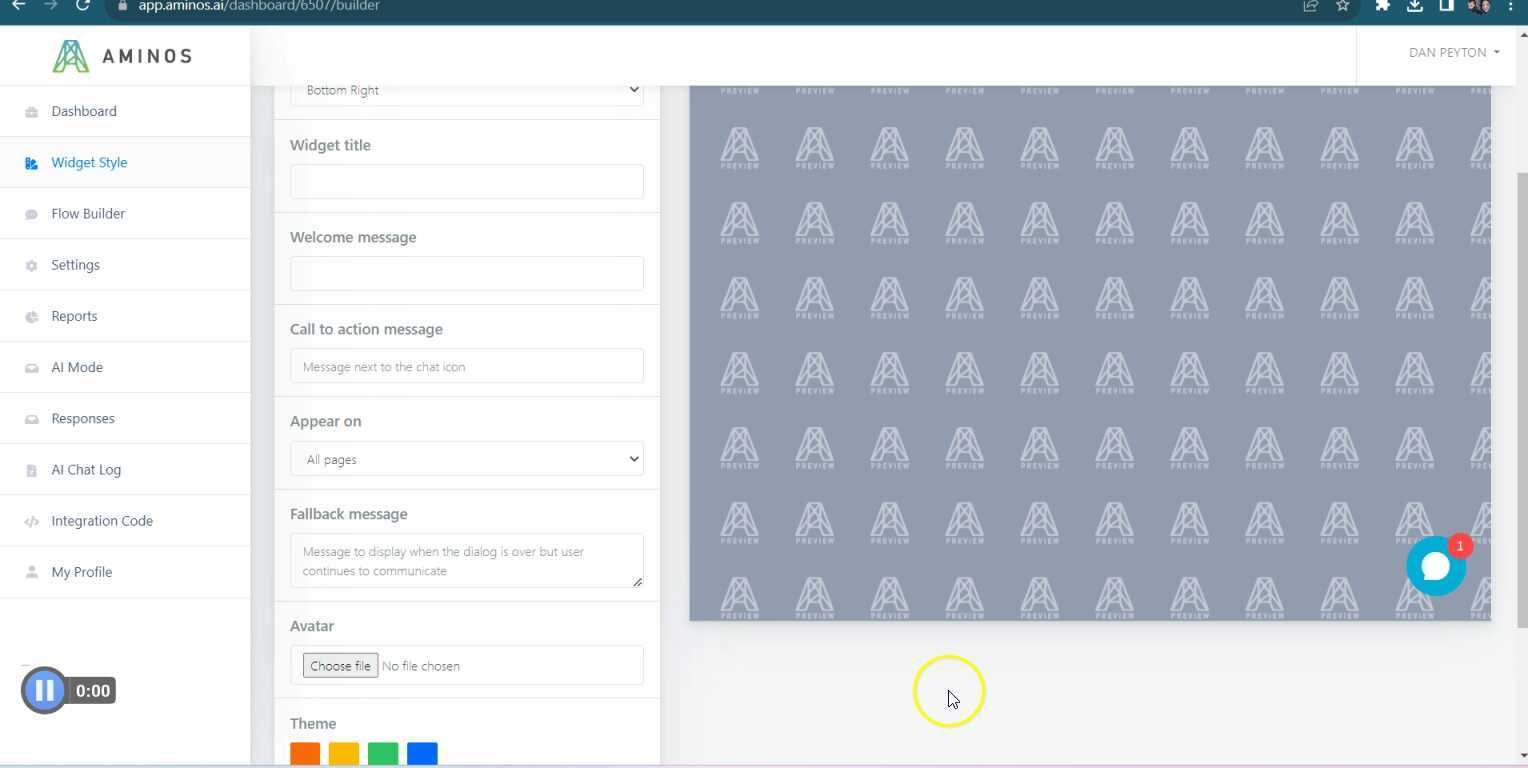Select the blue theme color swatch
Screen dimensions: 1528x768
pyautogui.click(x=422, y=754)
